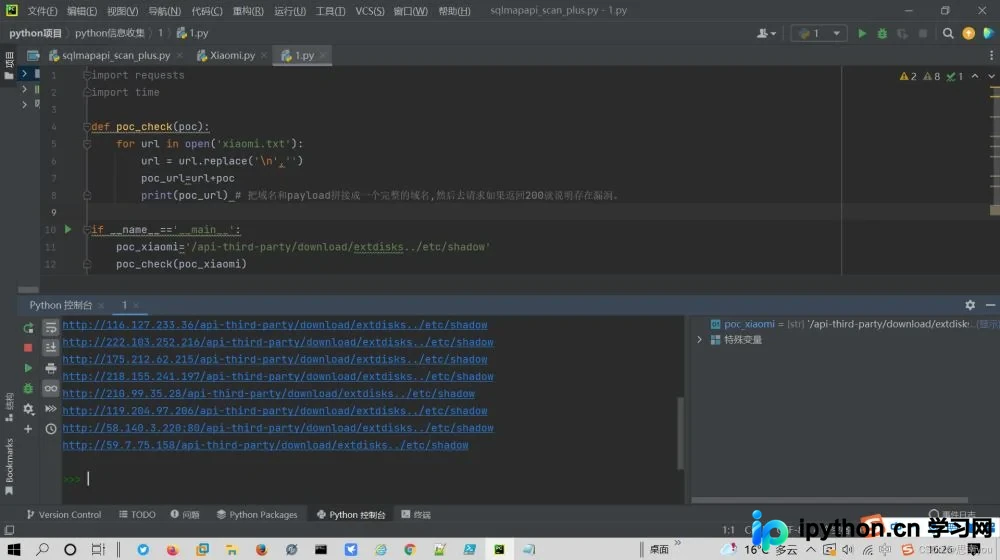Open link http://222.103.252.216 in console
The height and width of the screenshot is (560, 1000).
pyautogui.click(x=278, y=343)
